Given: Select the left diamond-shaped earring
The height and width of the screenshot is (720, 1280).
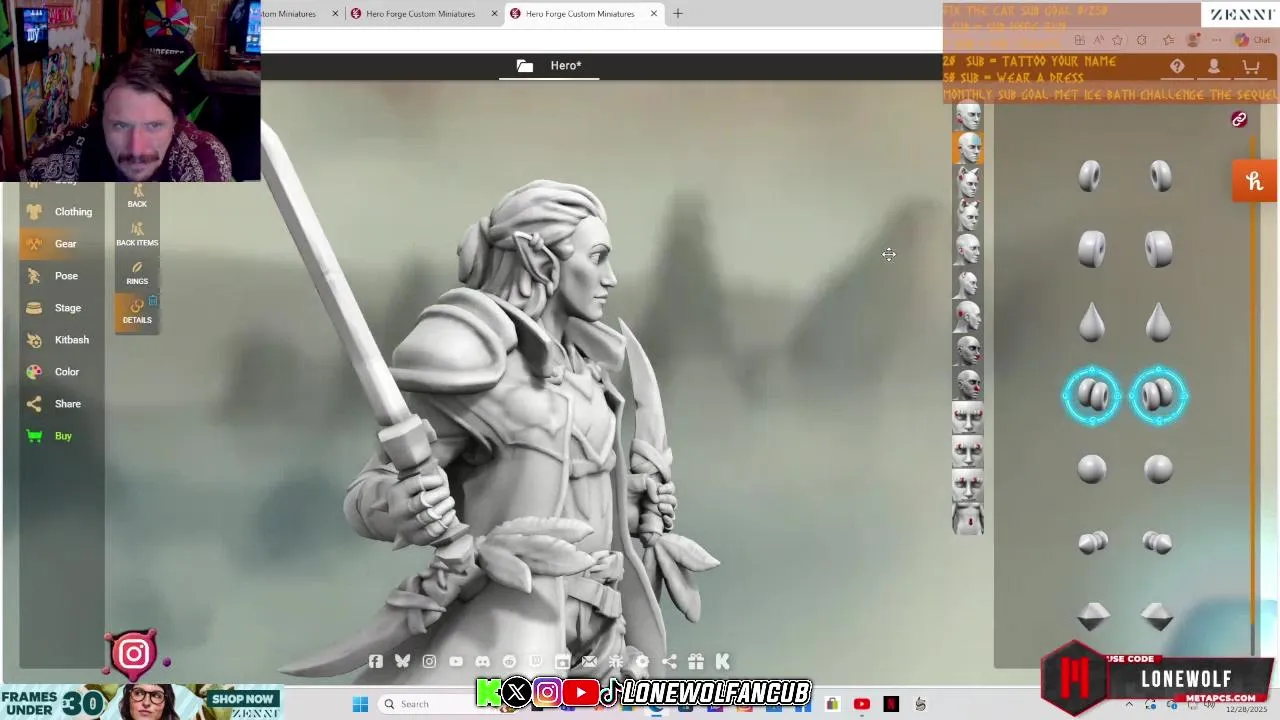Looking at the screenshot, I should pos(1092,616).
